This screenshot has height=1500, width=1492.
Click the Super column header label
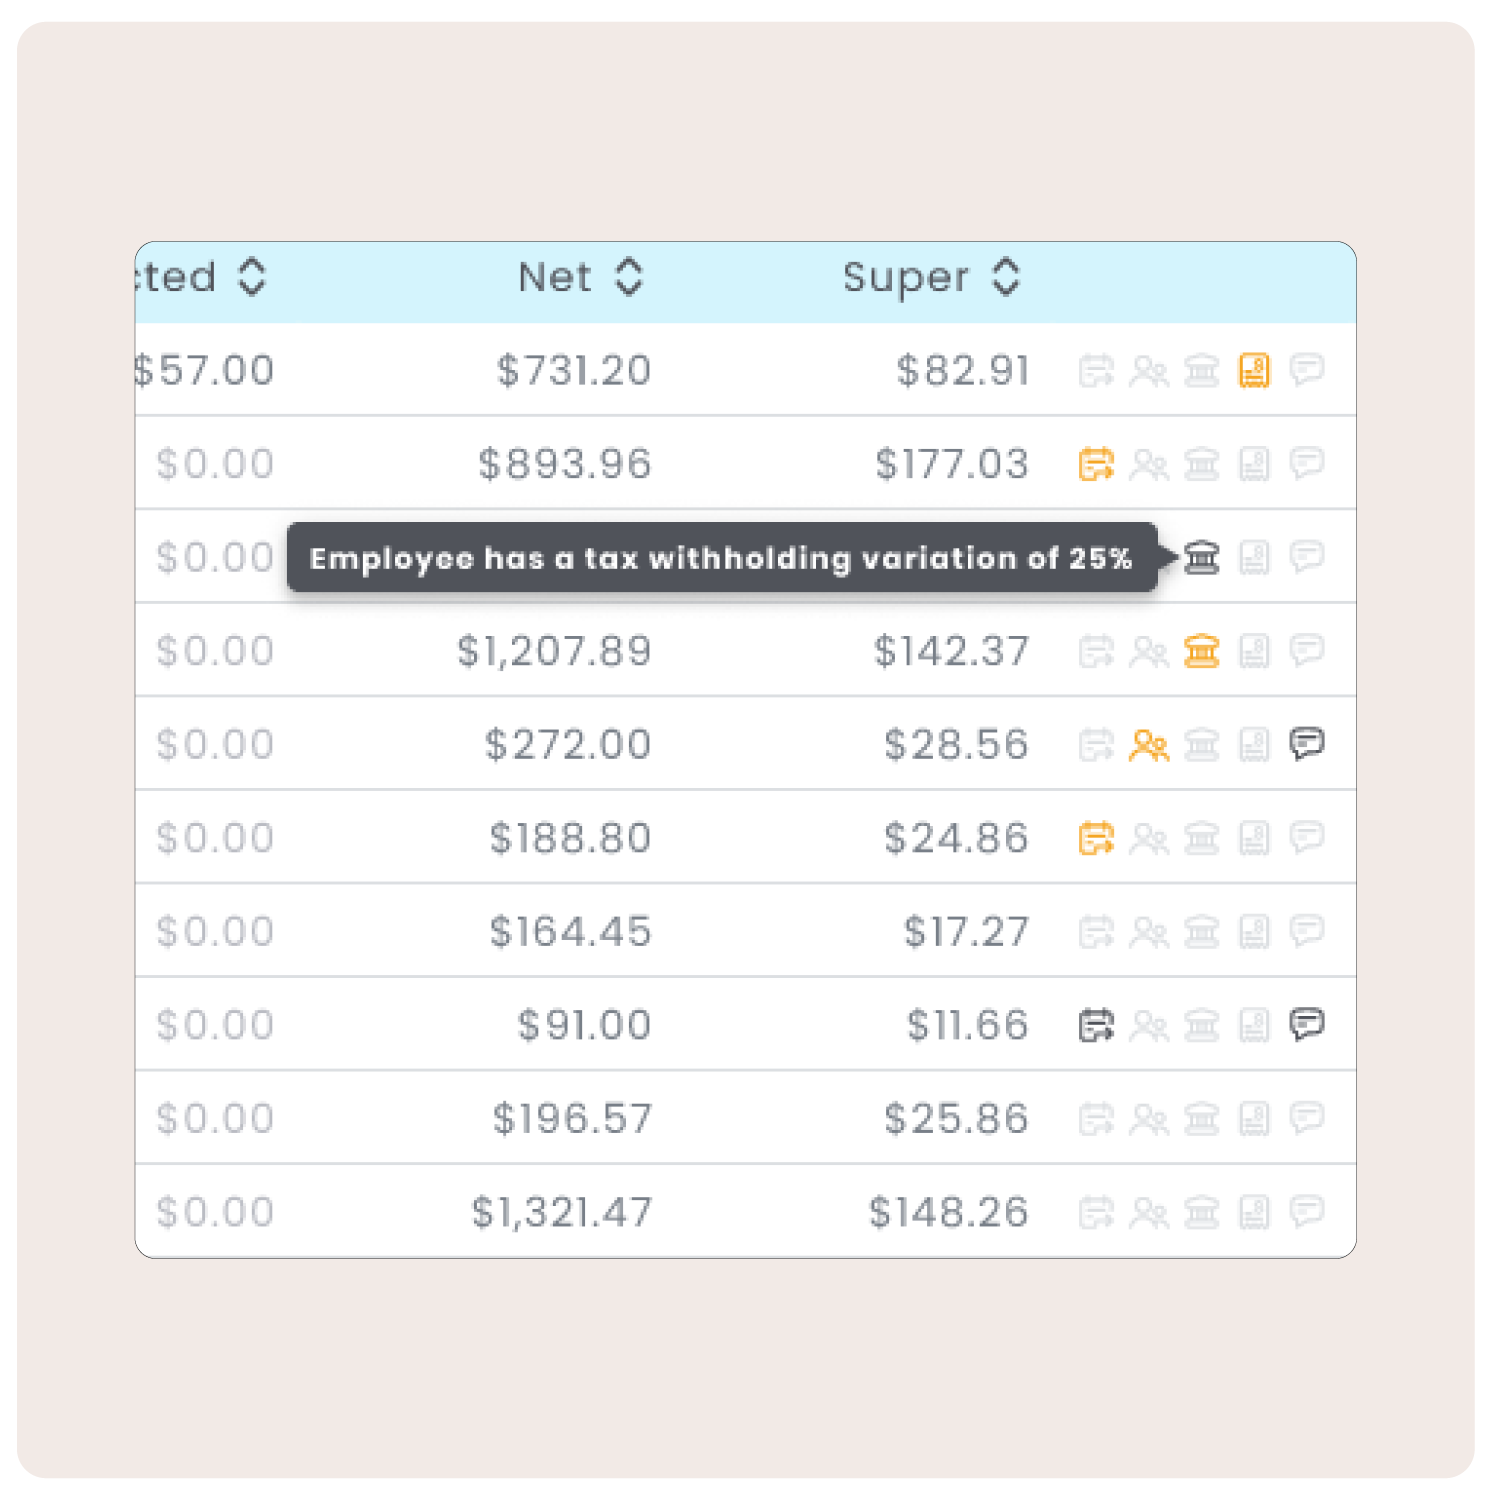[906, 277]
